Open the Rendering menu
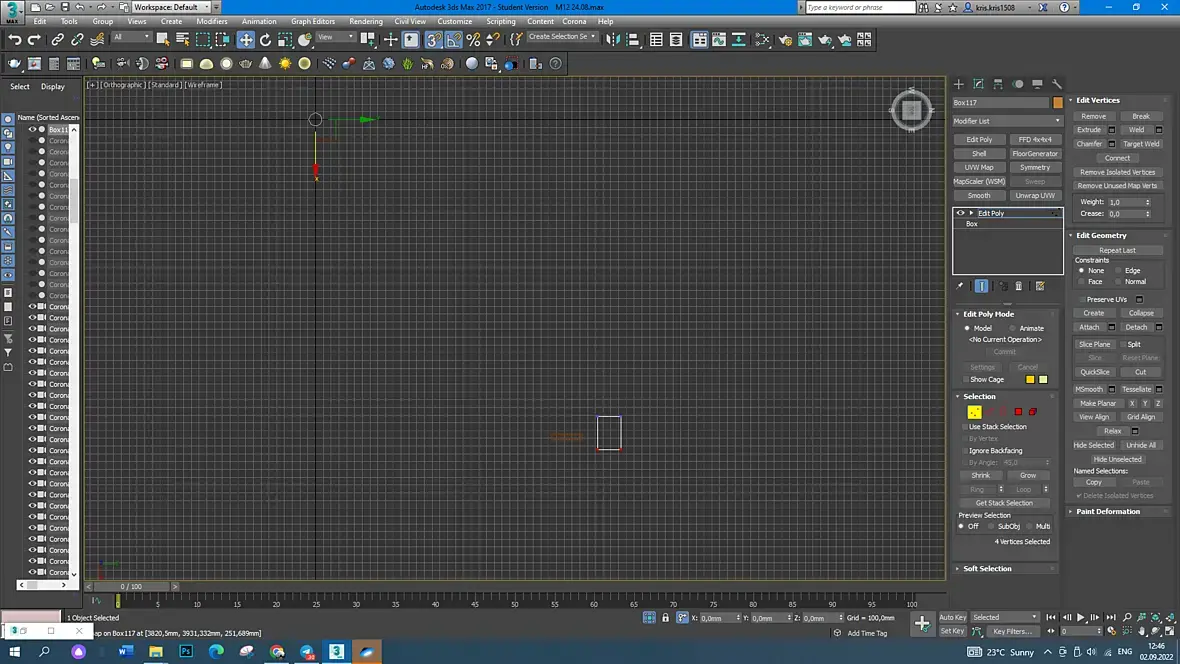The image size is (1180, 664). (x=365, y=21)
